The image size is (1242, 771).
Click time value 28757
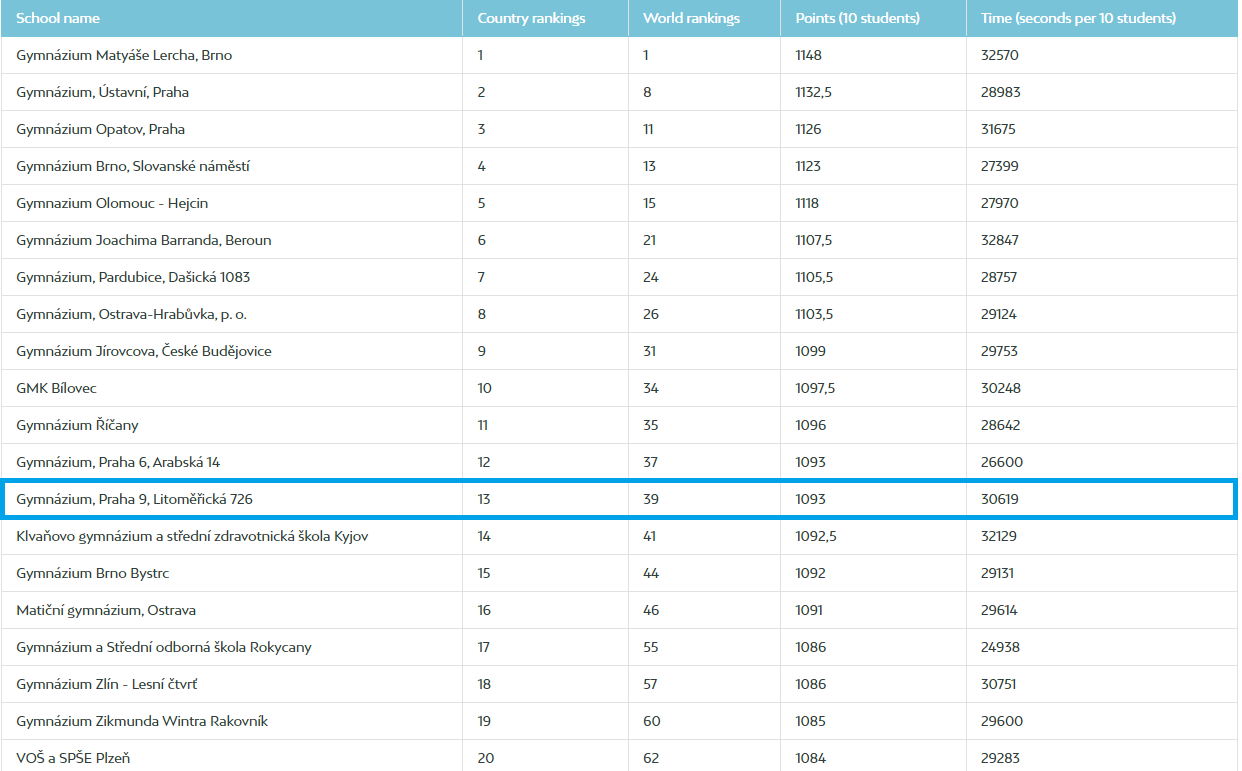(999, 277)
